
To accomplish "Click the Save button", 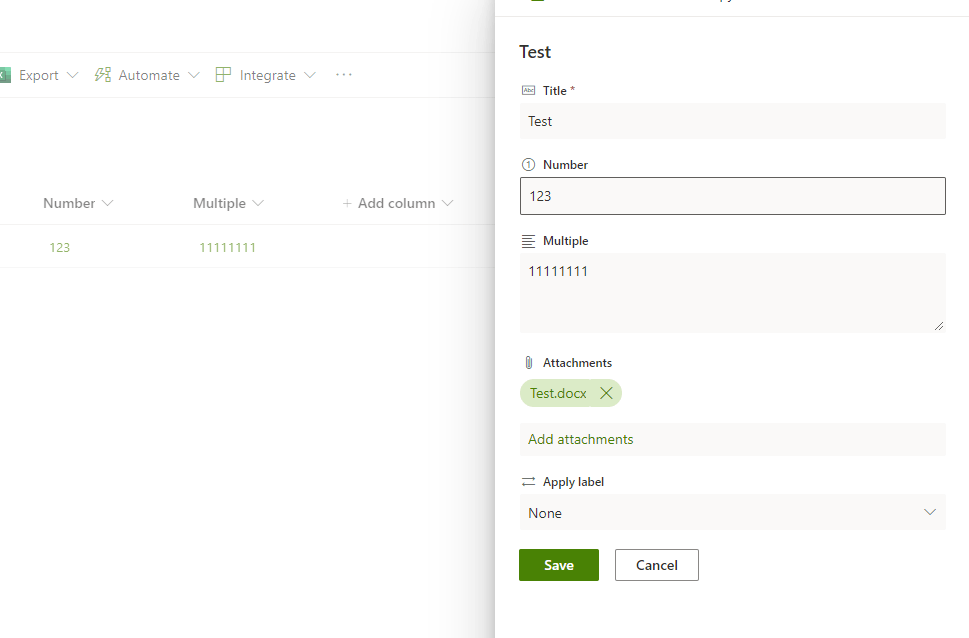I will point(558,565).
